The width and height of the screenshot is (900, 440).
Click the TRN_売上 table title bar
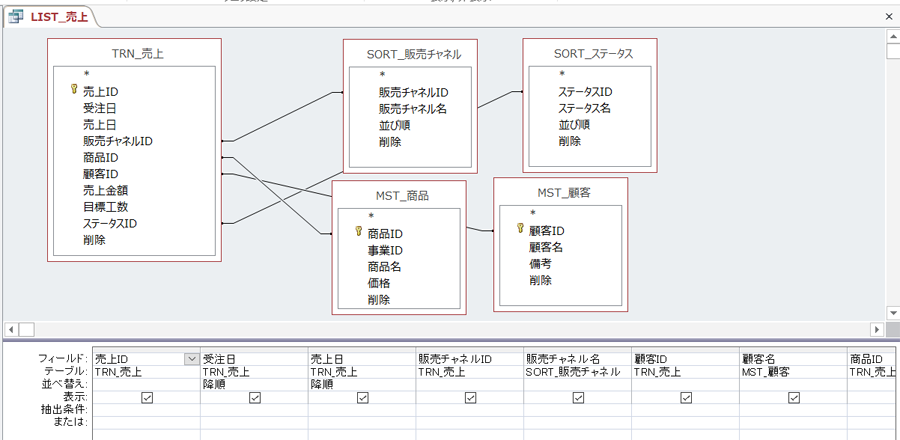pos(137,54)
